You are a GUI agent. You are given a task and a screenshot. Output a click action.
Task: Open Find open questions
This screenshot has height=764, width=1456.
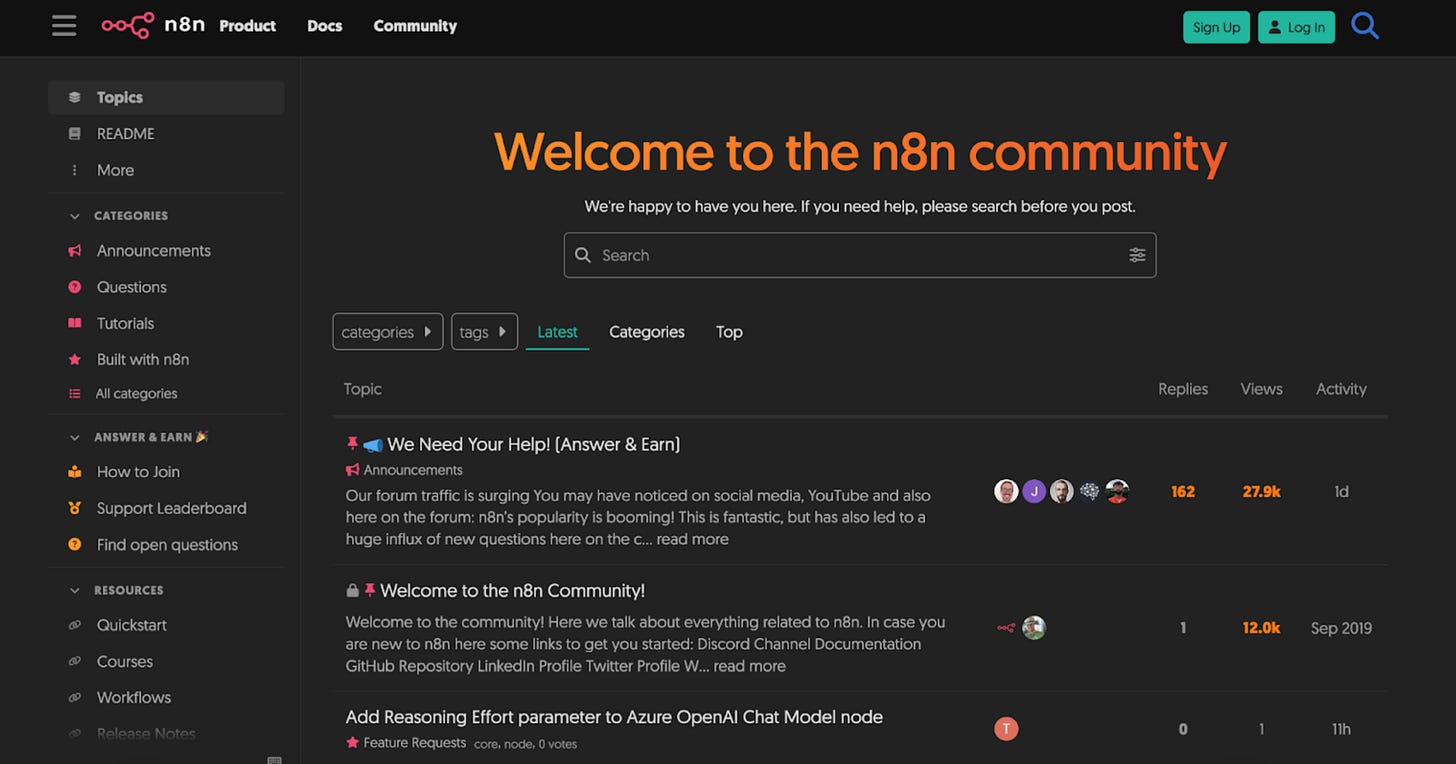click(166, 544)
